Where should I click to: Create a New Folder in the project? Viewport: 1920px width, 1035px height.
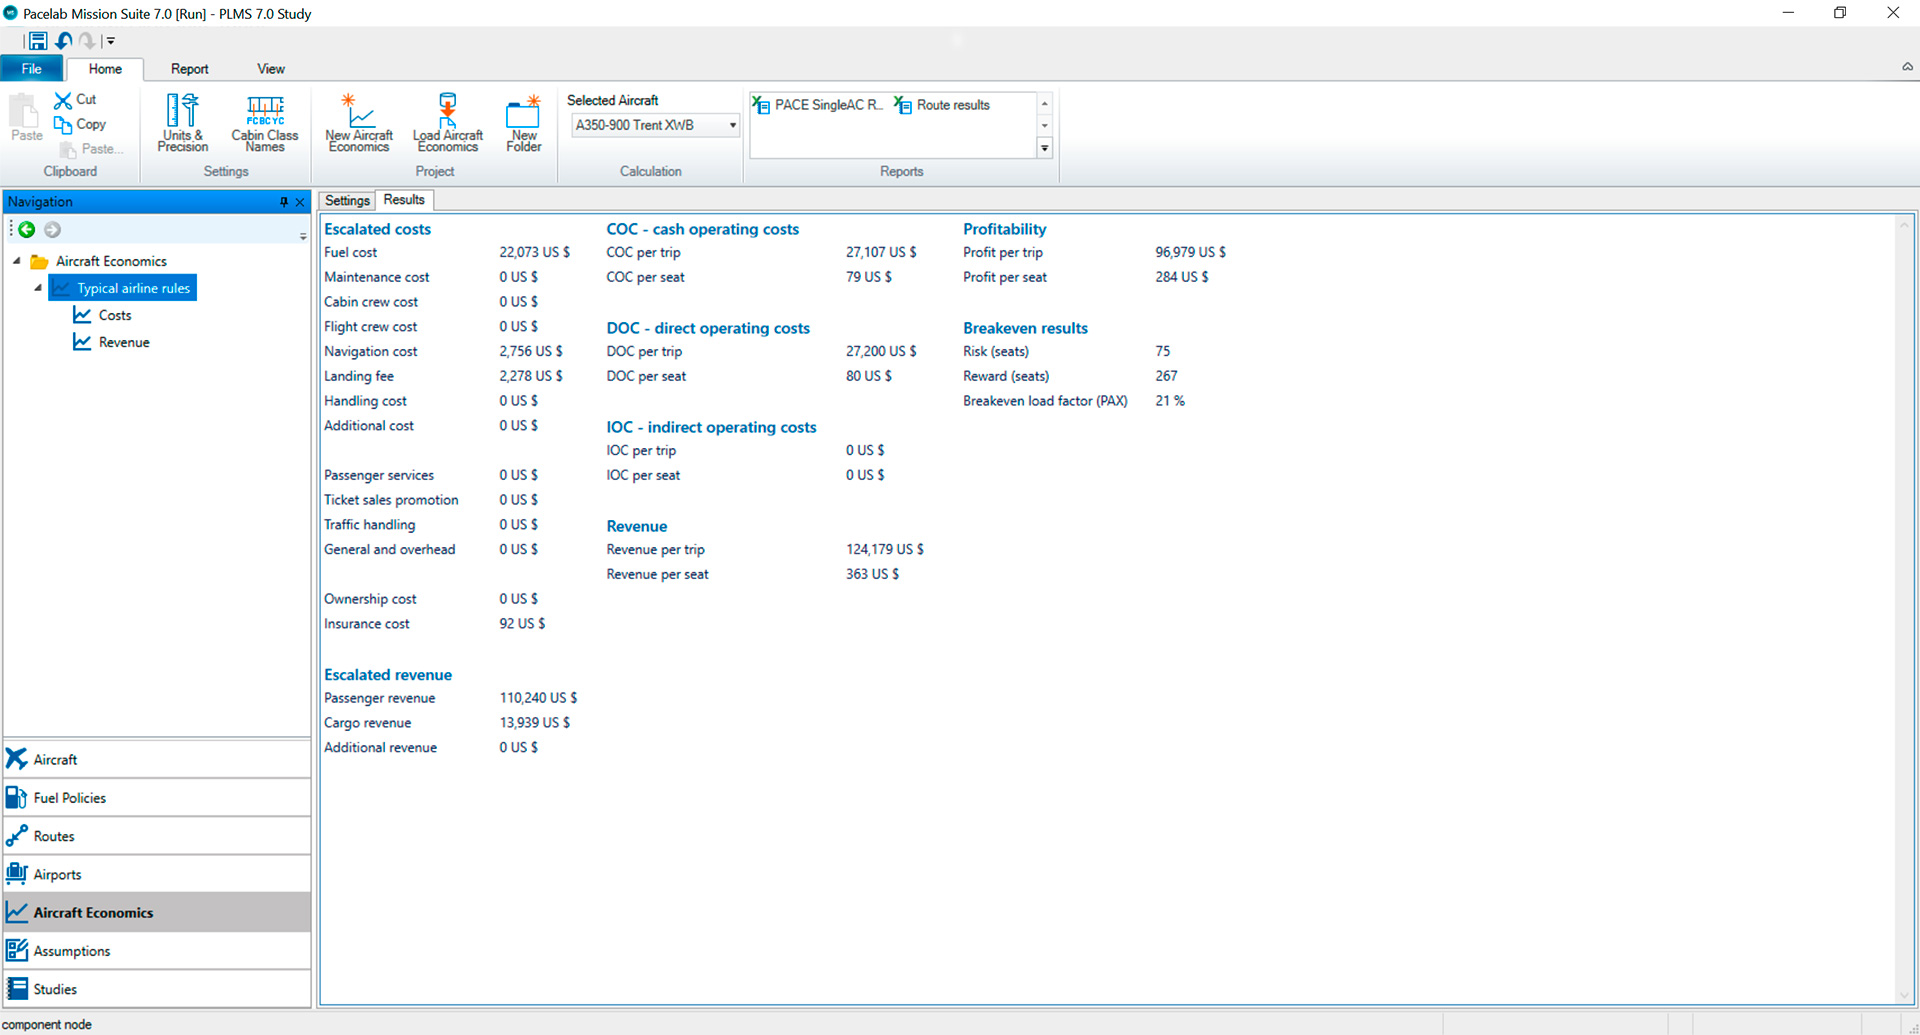click(x=524, y=122)
